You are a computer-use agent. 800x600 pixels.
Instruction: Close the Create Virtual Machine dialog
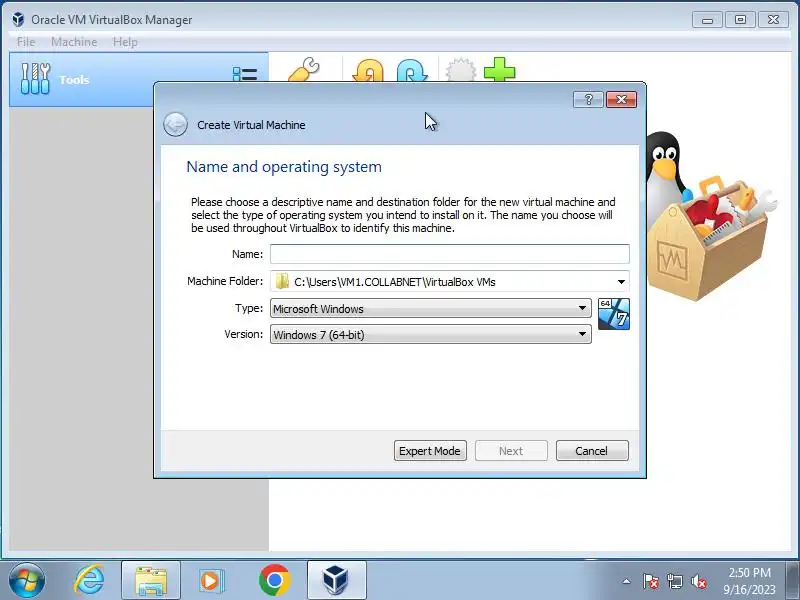tap(621, 99)
